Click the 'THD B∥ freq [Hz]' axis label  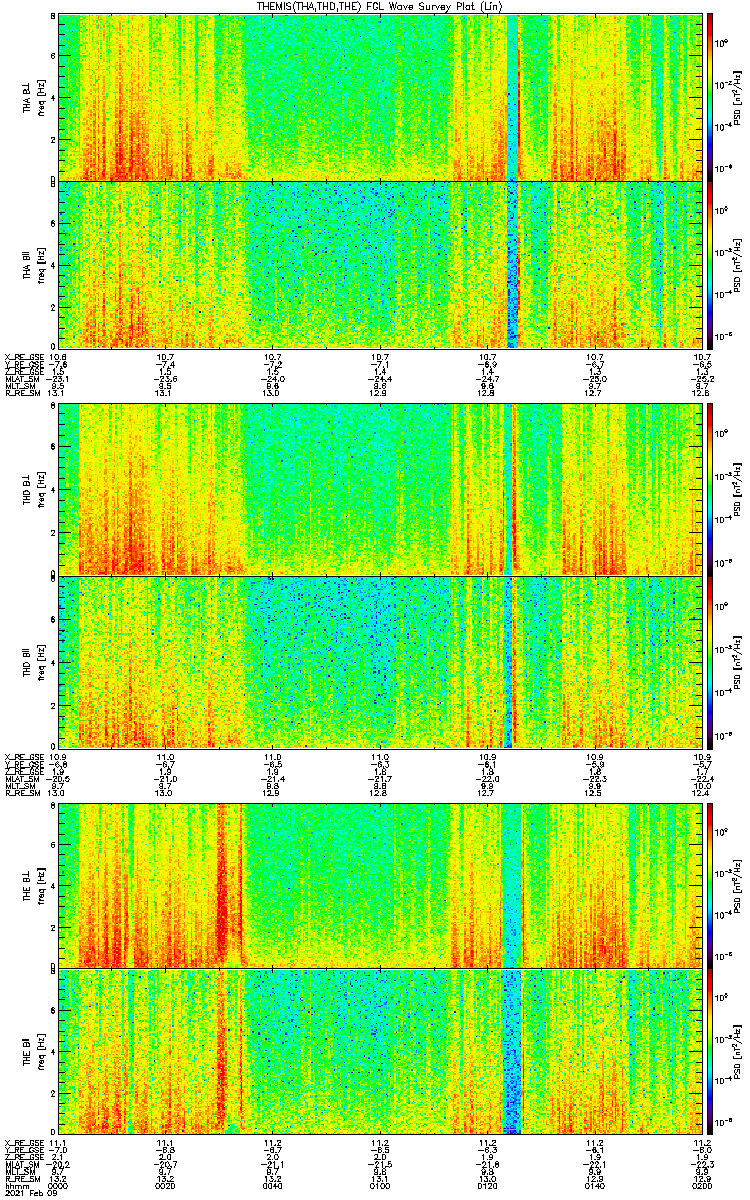(x=33, y=662)
